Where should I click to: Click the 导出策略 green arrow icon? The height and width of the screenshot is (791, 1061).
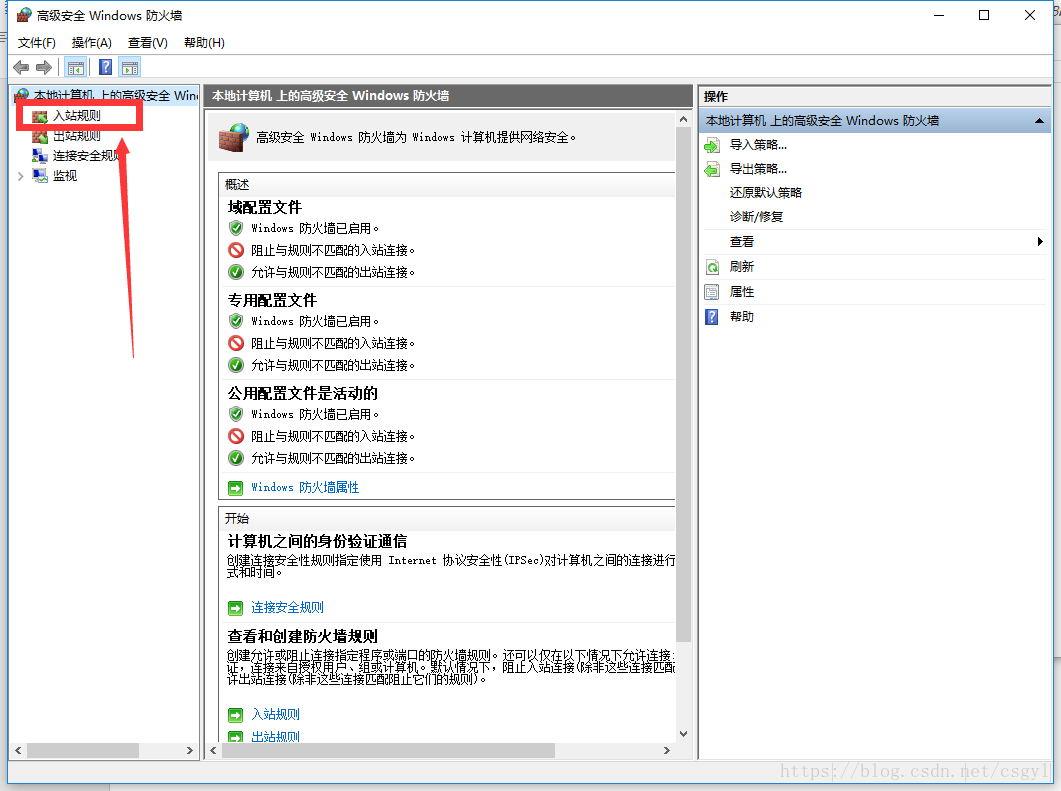(x=712, y=169)
